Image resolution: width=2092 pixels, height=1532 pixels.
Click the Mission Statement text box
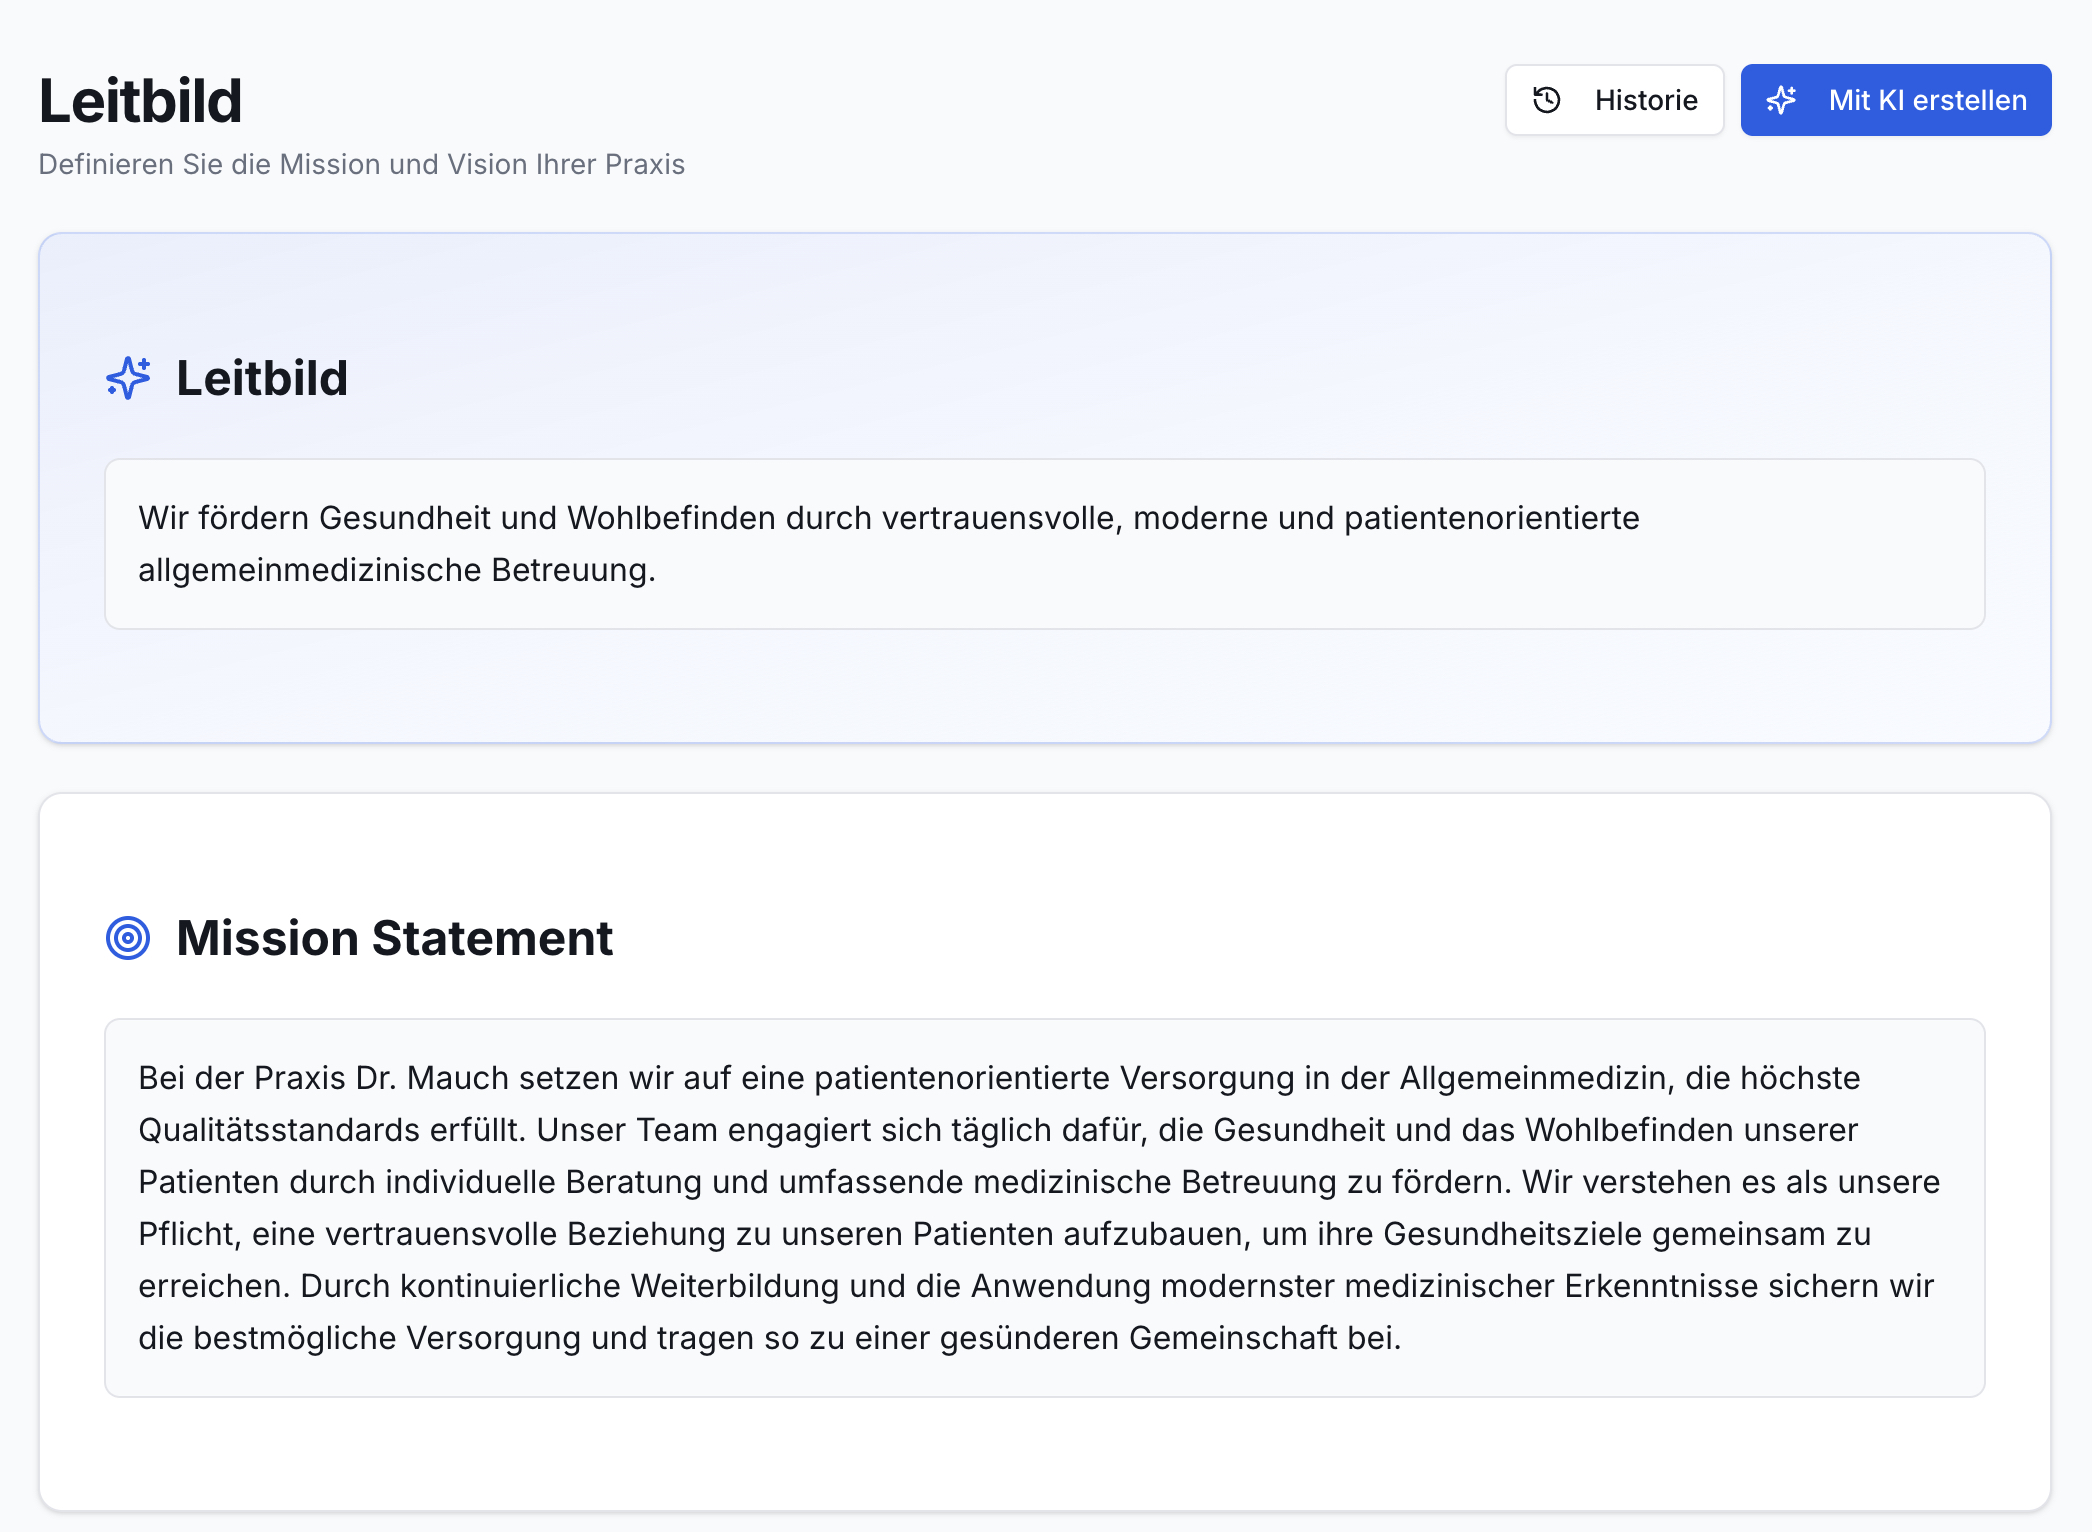coord(1045,1208)
